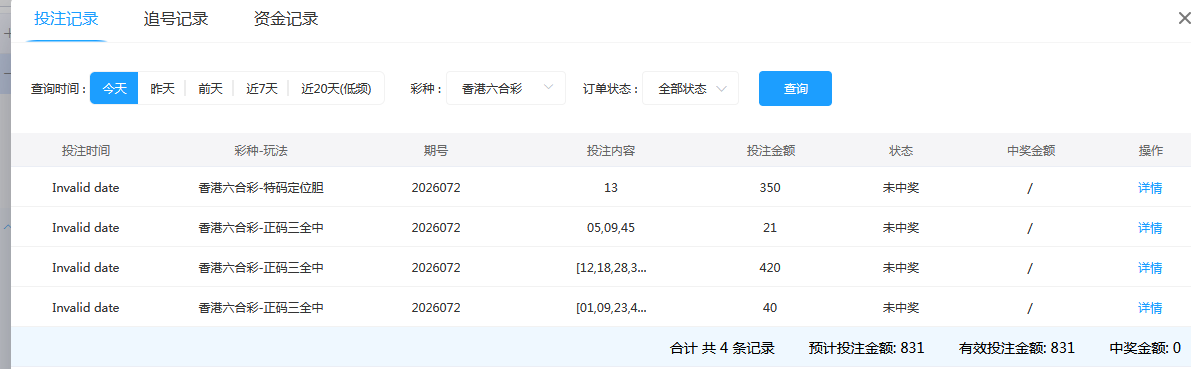Click bet amount 40
The height and width of the screenshot is (369, 1191).
770,308
